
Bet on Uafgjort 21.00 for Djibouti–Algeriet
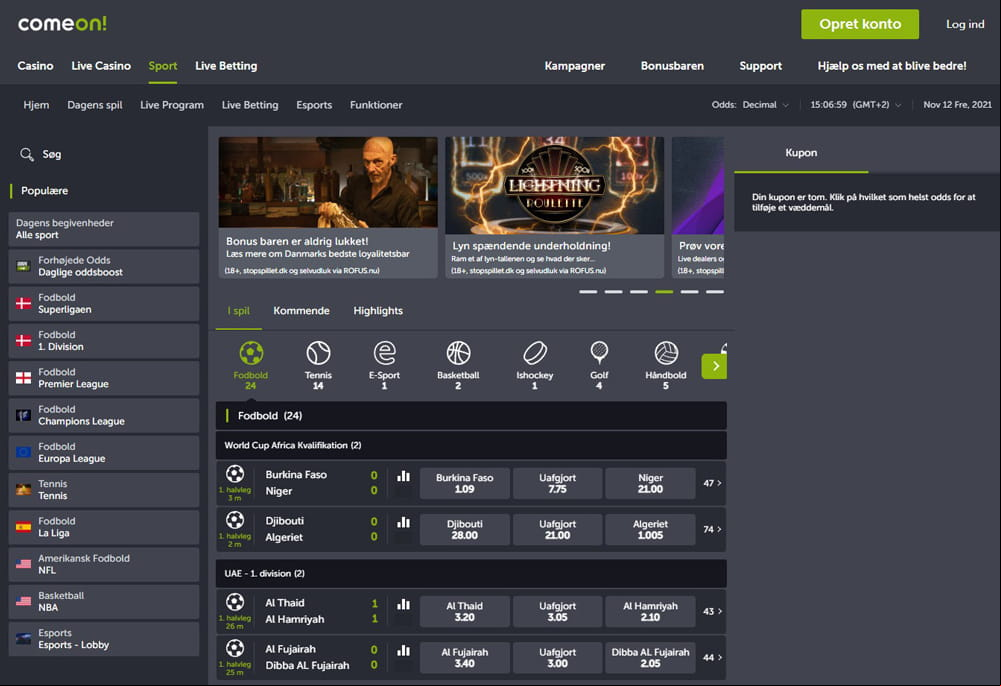[x=557, y=530]
